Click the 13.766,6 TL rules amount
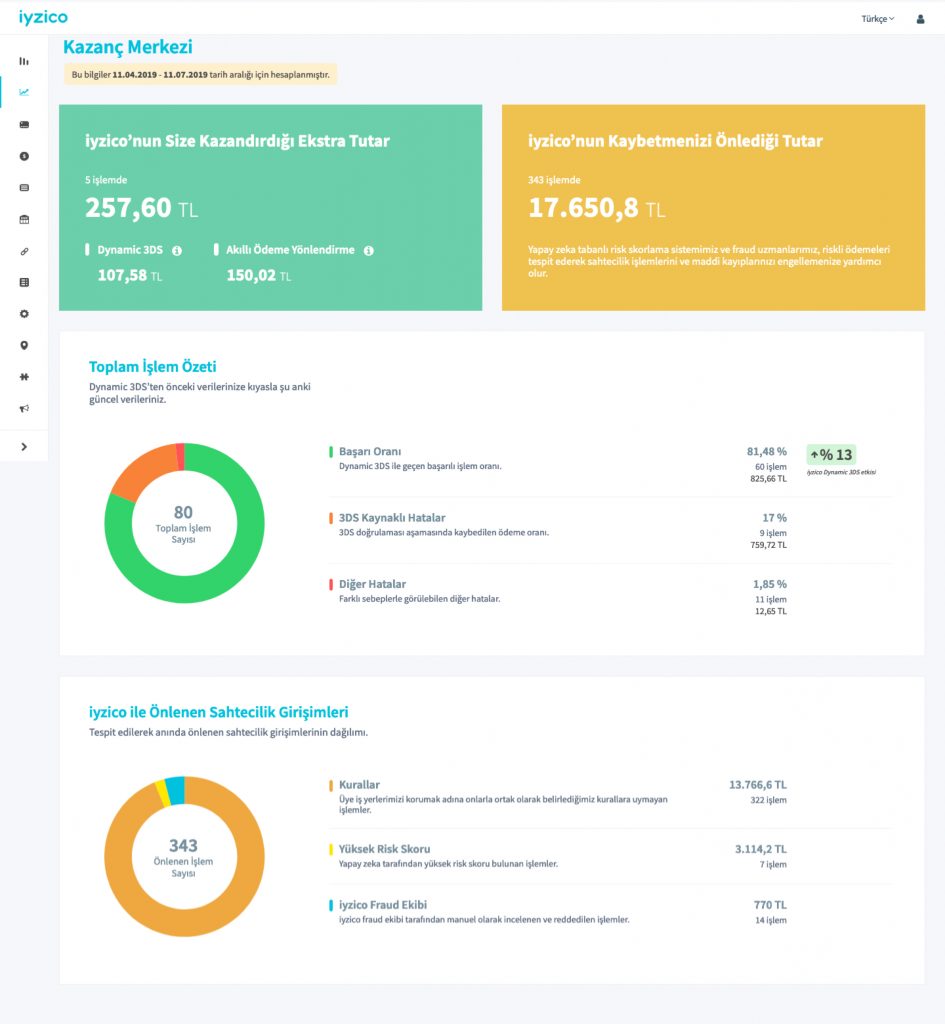 758,784
